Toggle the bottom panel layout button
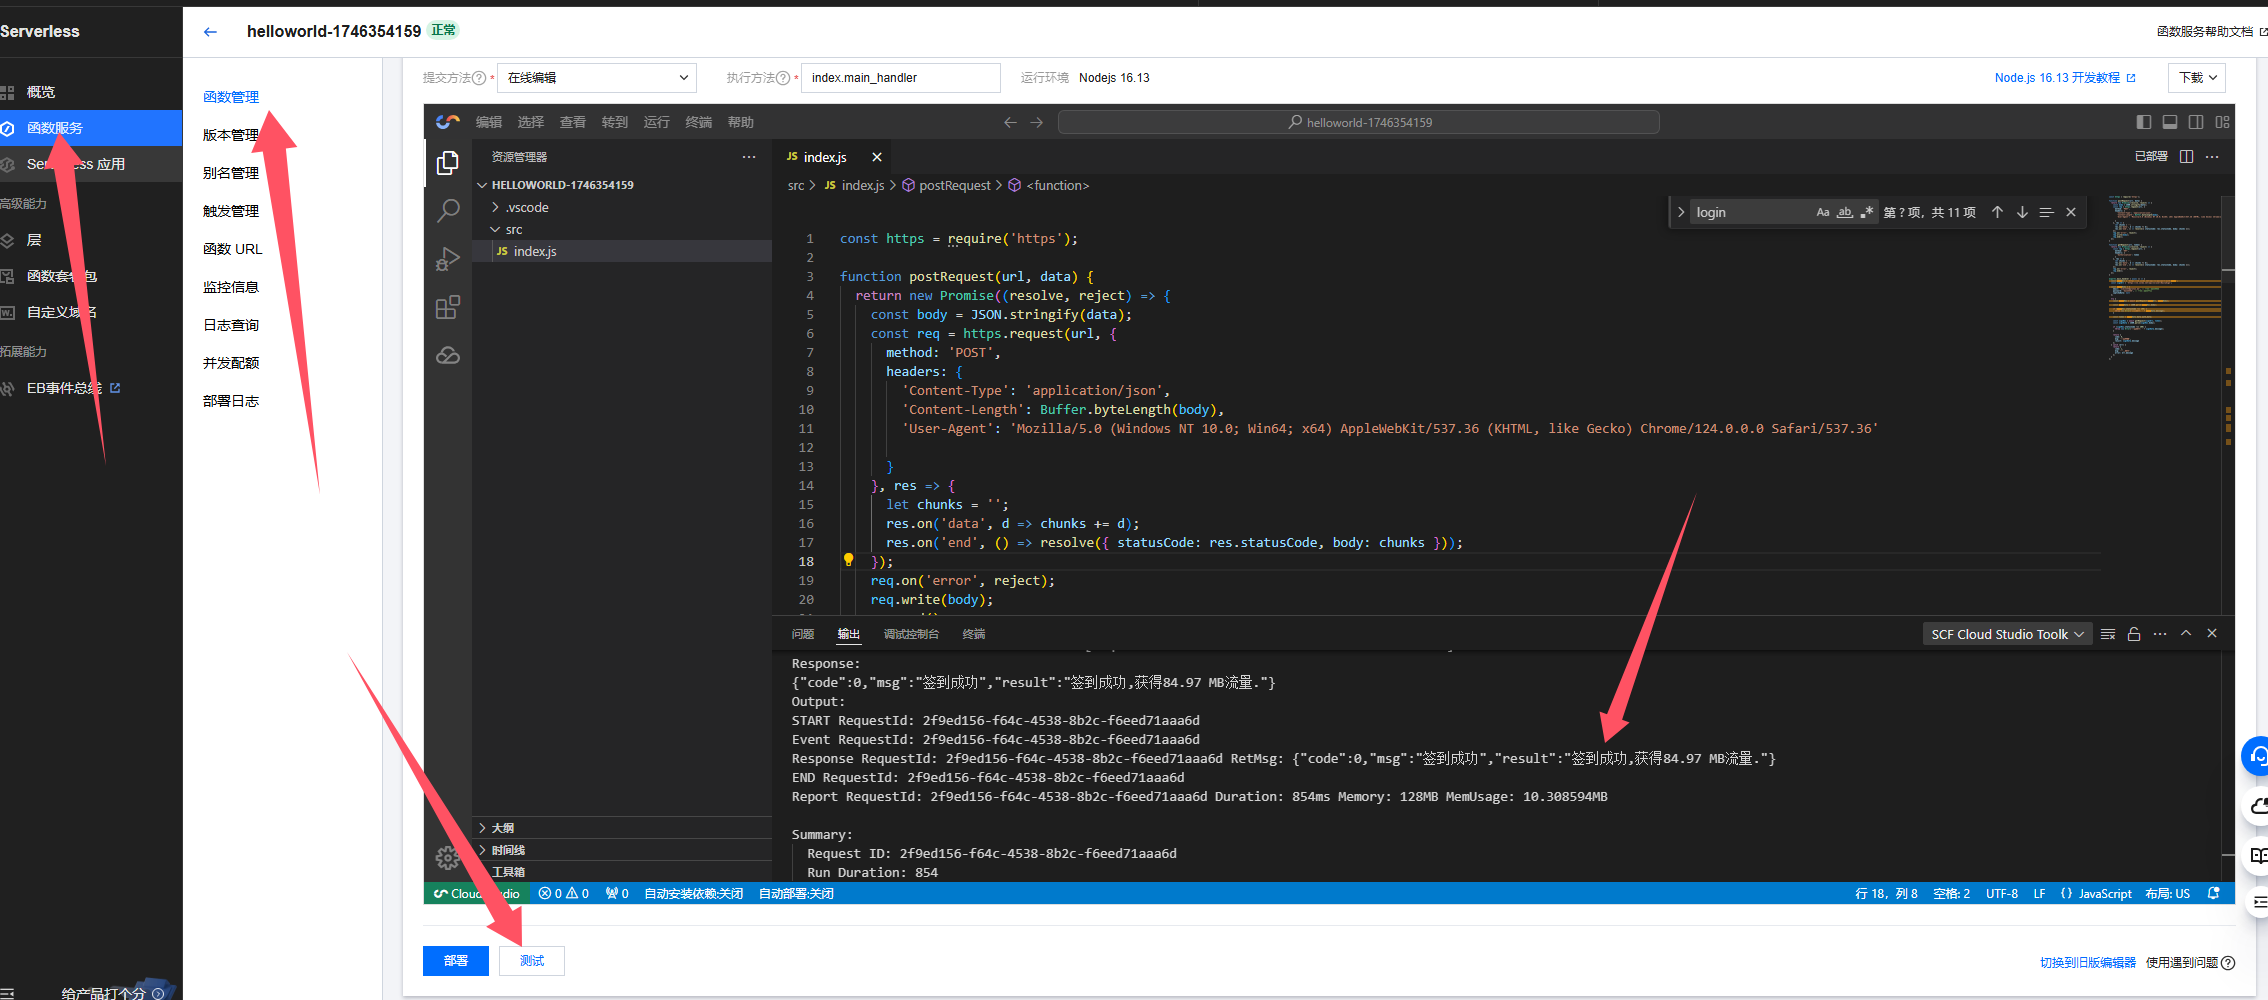The height and width of the screenshot is (1000, 2268). [x=2170, y=122]
